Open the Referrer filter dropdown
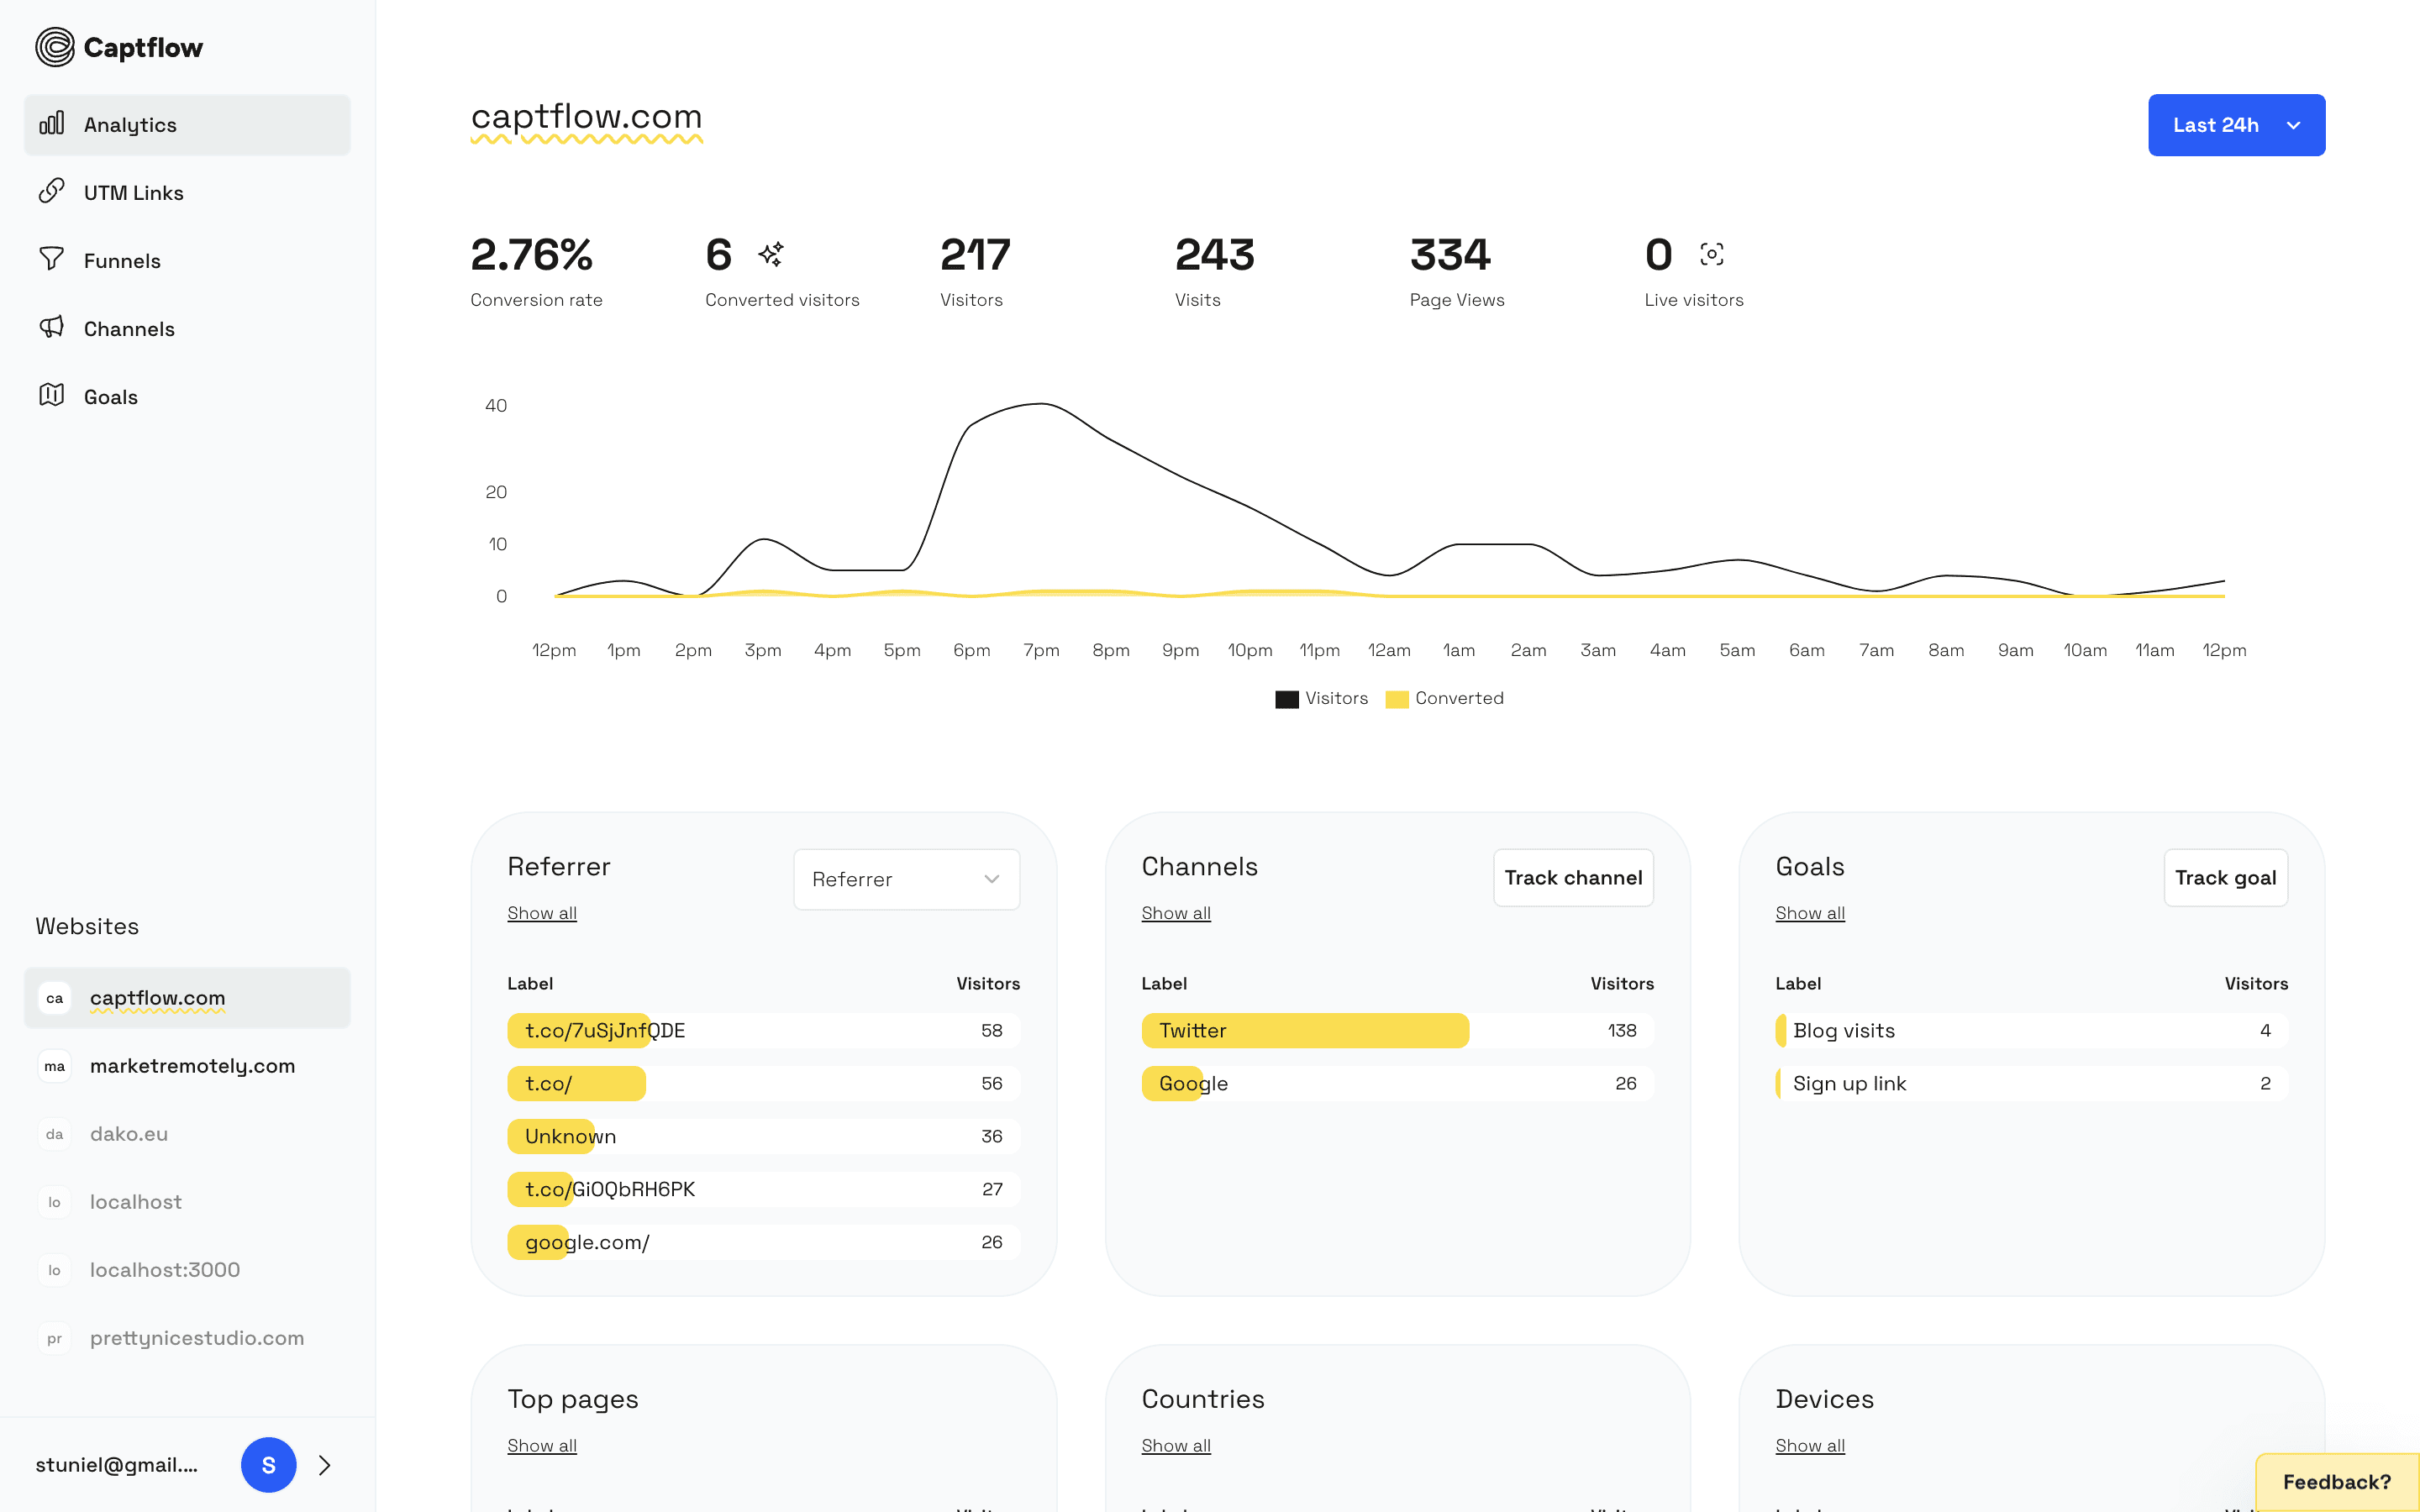2420x1512 pixels. 905,878
